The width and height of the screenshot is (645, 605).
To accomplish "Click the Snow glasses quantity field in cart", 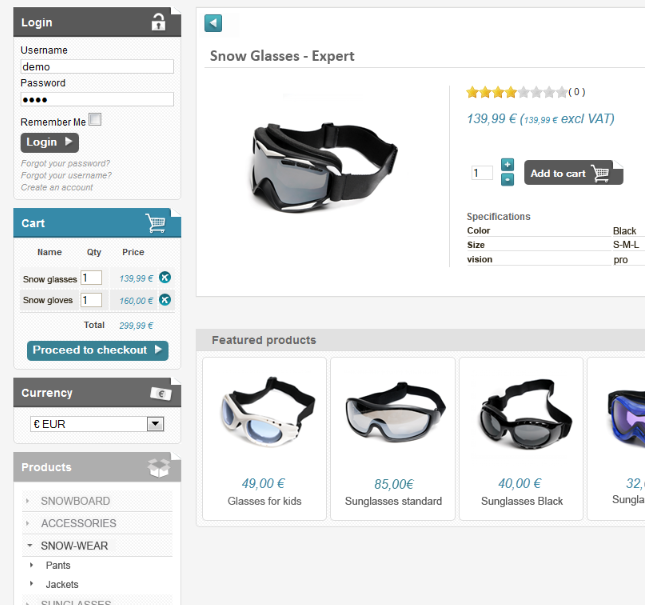I will 91,278.
